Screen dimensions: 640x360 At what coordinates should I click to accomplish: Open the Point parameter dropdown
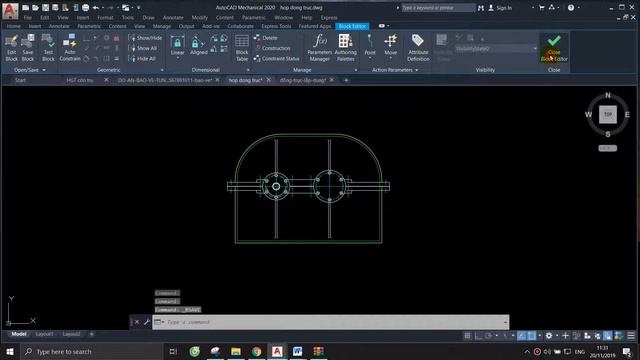(370, 58)
